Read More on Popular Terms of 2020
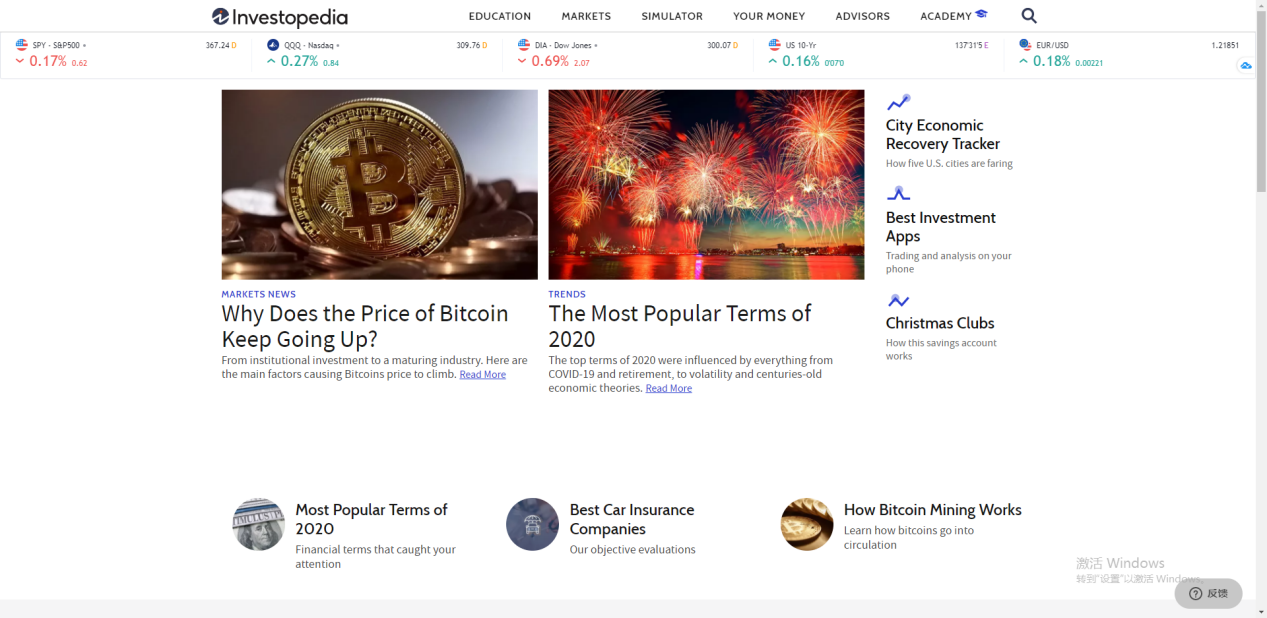 tap(668, 389)
